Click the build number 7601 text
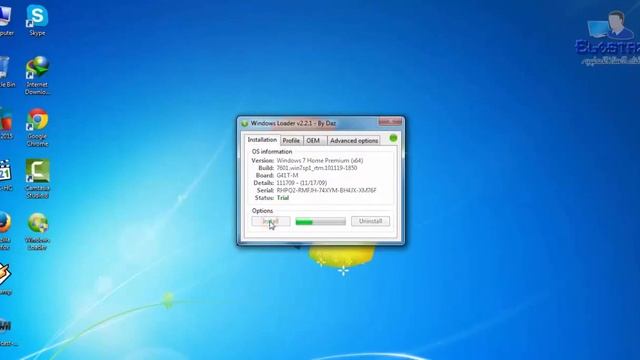The height and width of the screenshot is (360, 640). pos(317,168)
